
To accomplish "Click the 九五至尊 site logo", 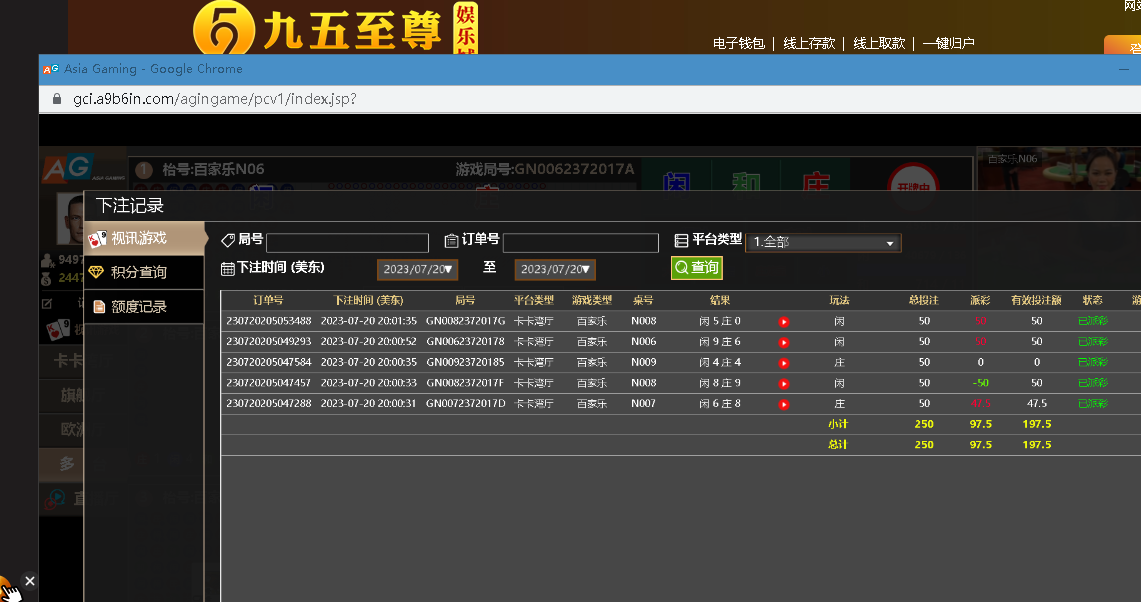I will tap(335, 29).
